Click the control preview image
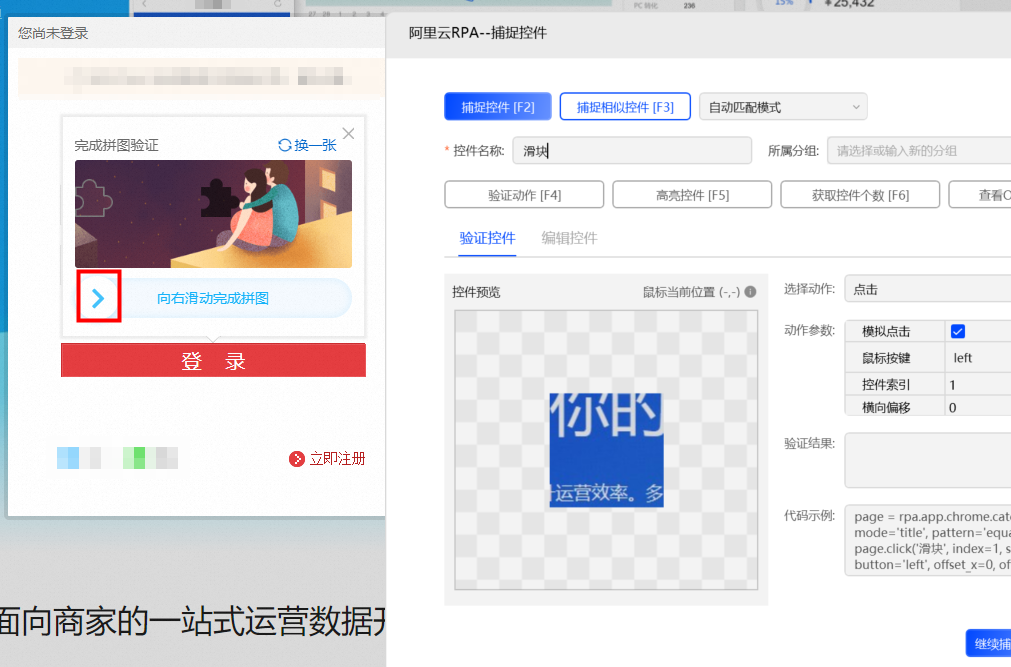The height and width of the screenshot is (667, 1011). 606,450
